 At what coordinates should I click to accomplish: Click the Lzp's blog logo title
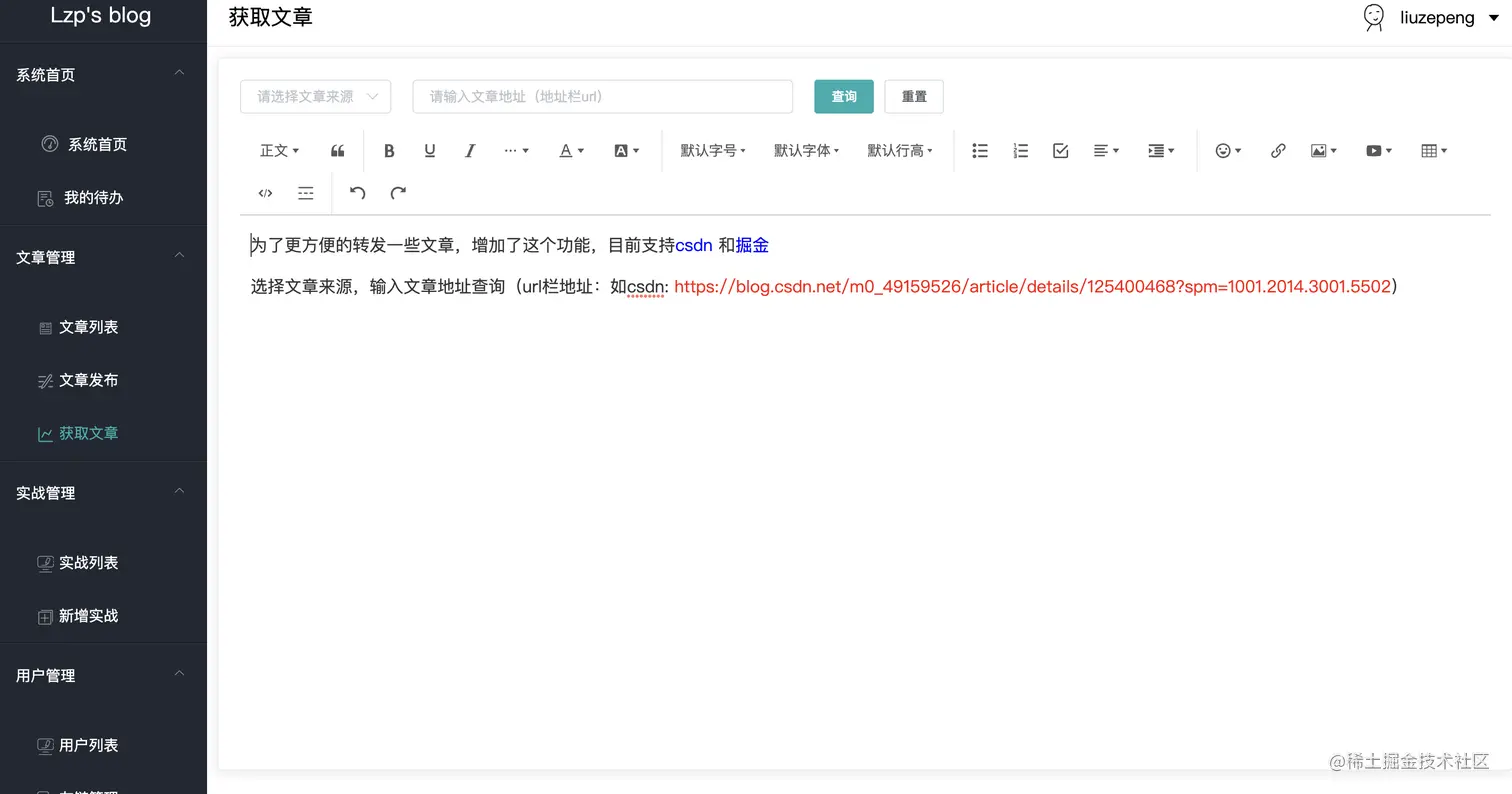coord(101,15)
